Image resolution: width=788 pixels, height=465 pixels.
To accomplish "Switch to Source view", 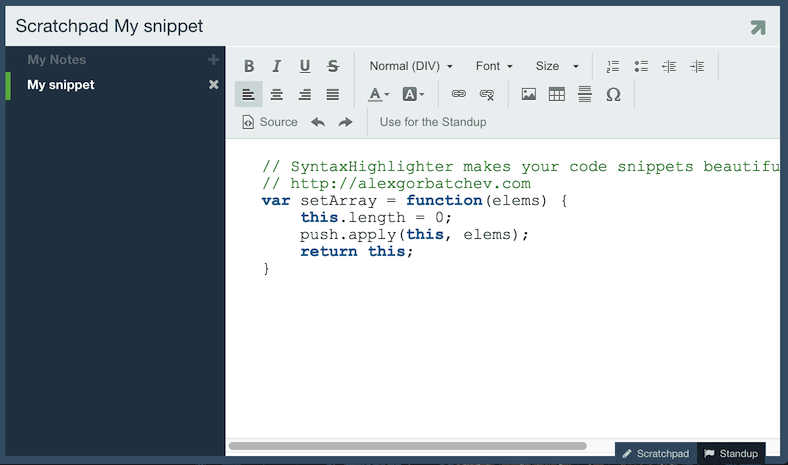I will 270,122.
